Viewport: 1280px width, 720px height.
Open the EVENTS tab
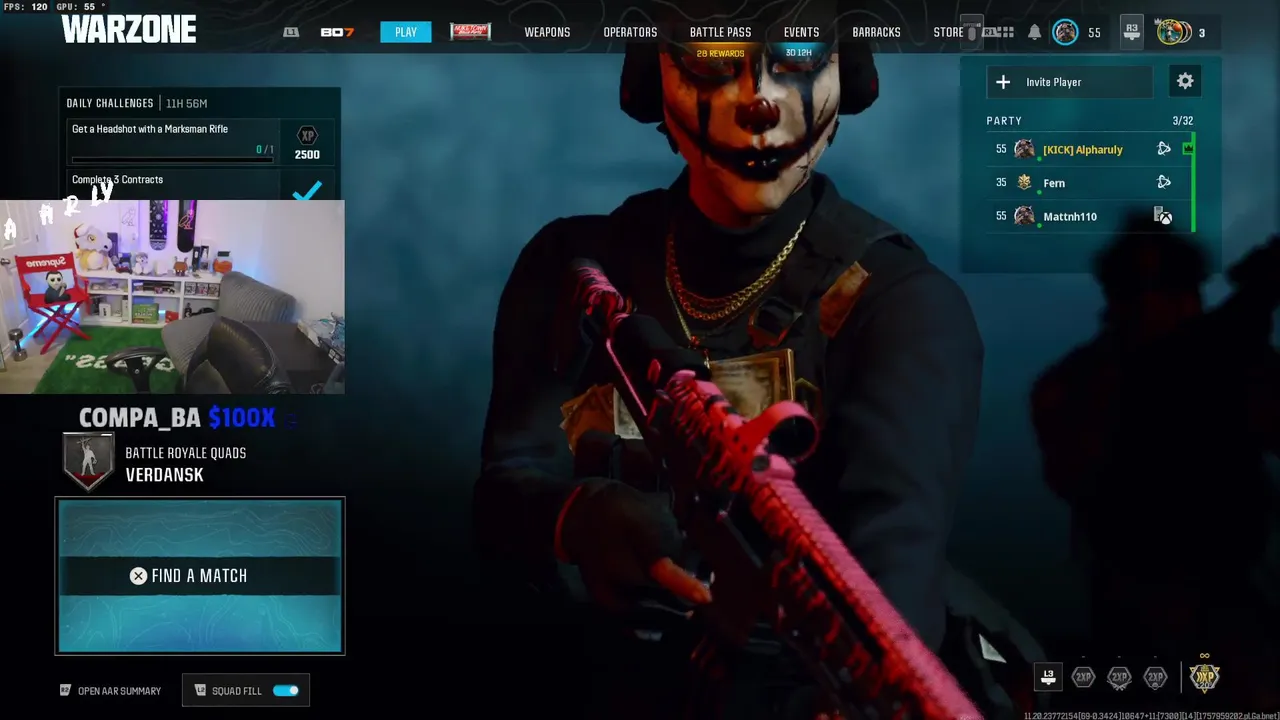tap(801, 32)
